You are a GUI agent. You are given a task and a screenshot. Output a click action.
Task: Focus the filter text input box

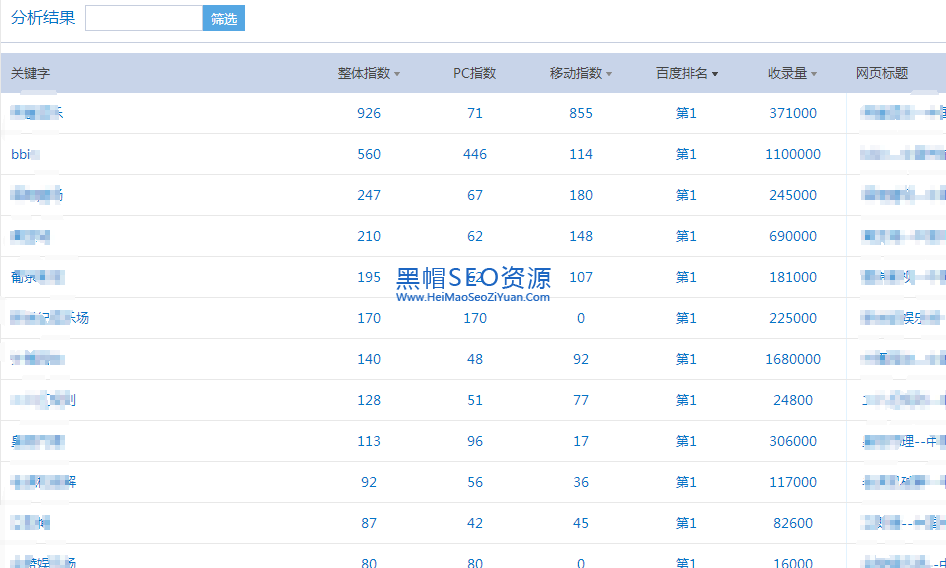[144, 18]
